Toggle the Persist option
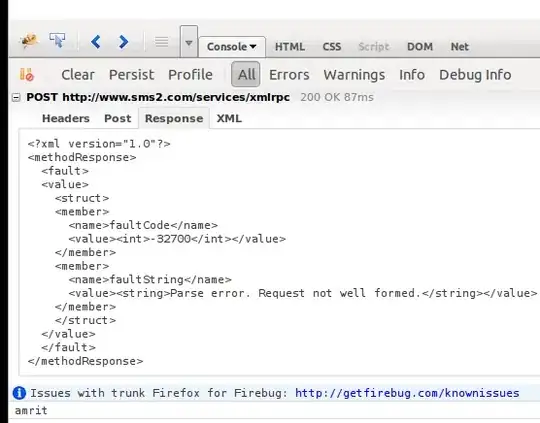Image resolution: width=540 pixels, height=423 pixels. (132, 75)
